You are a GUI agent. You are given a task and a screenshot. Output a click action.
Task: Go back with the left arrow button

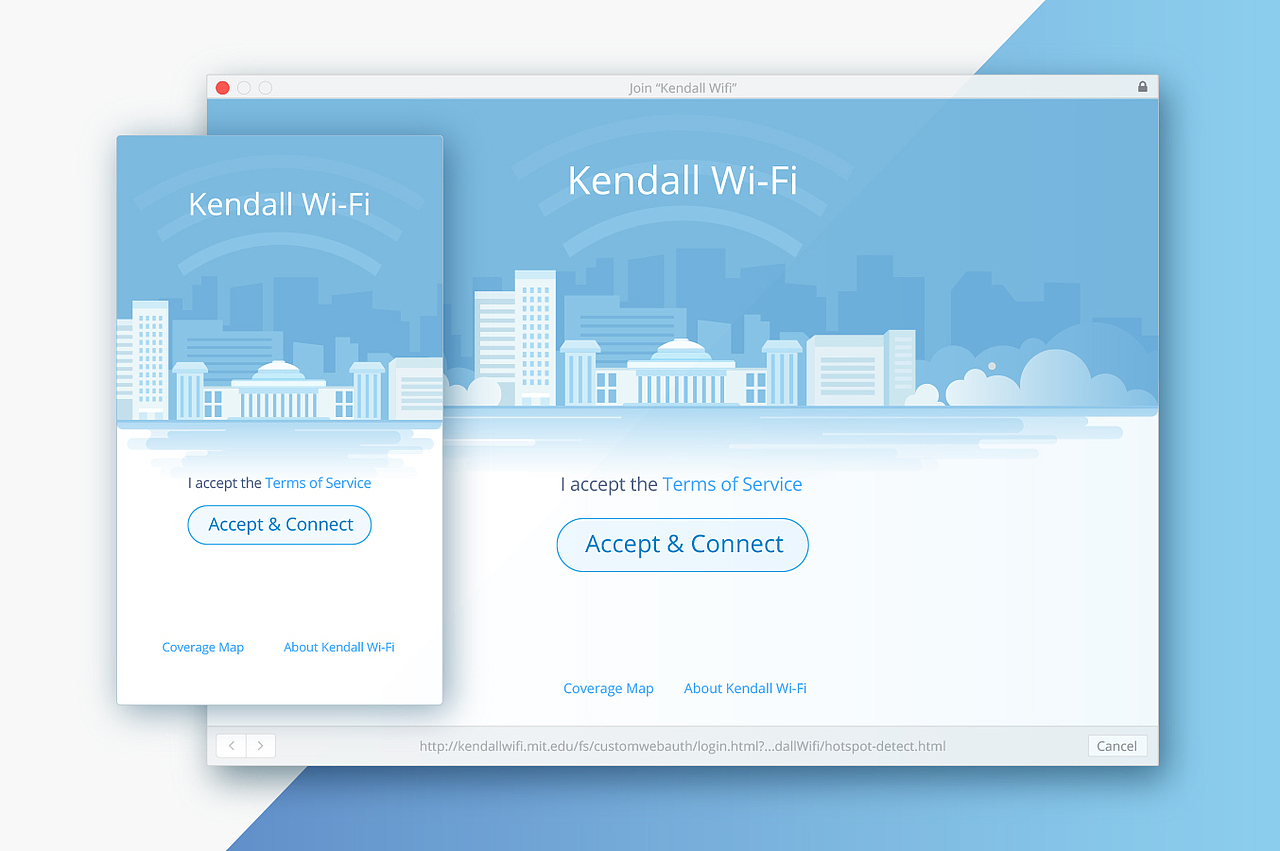231,746
